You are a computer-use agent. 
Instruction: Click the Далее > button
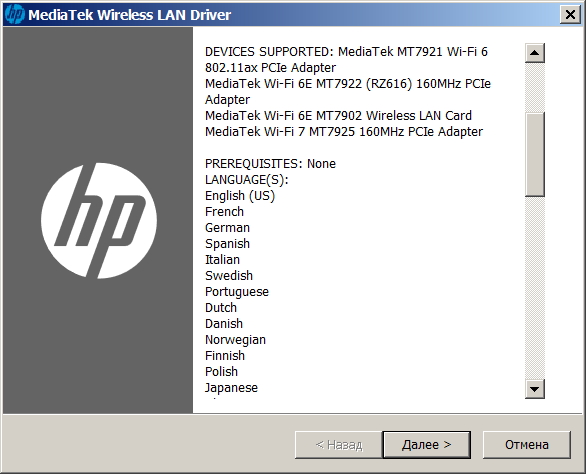tap(426, 445)
